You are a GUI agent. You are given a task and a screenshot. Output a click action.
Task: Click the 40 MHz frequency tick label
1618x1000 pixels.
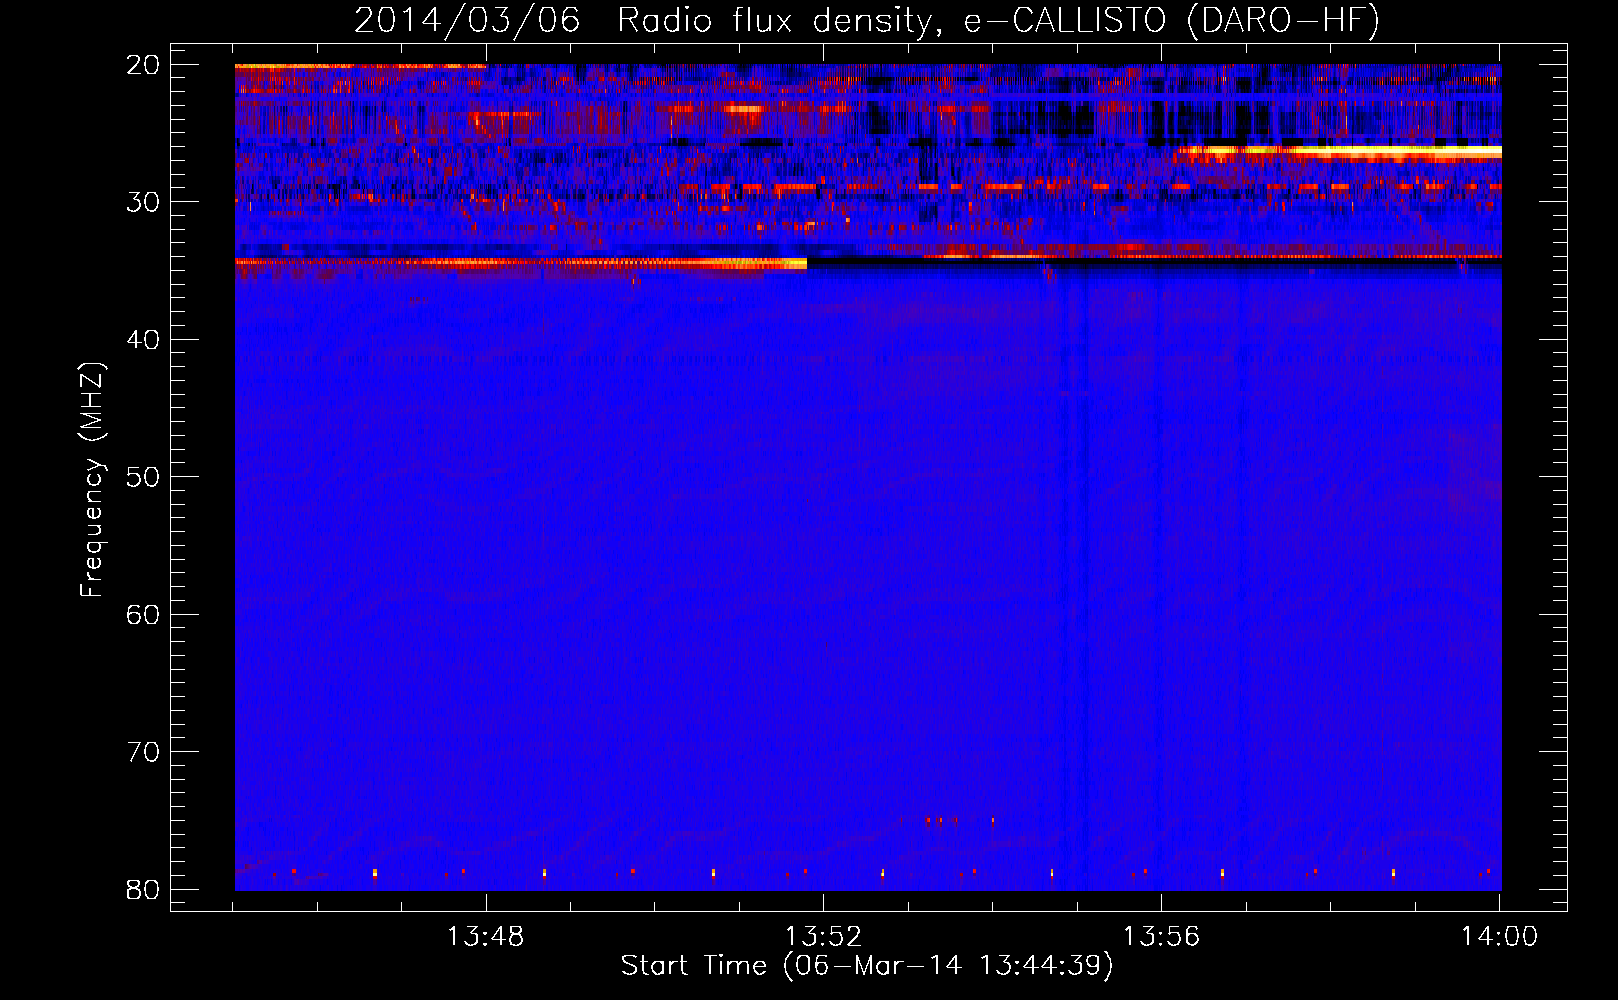click(143, 340)
